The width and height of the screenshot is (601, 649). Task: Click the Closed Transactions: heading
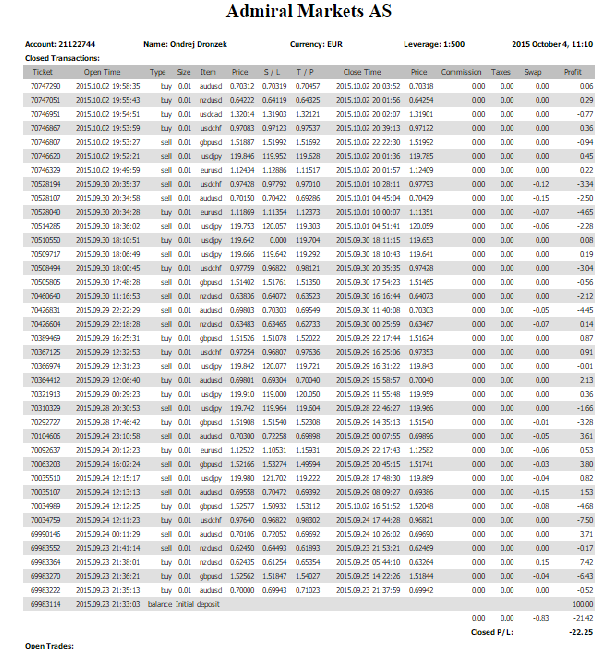pyautogui.click(x=62, y=58)
